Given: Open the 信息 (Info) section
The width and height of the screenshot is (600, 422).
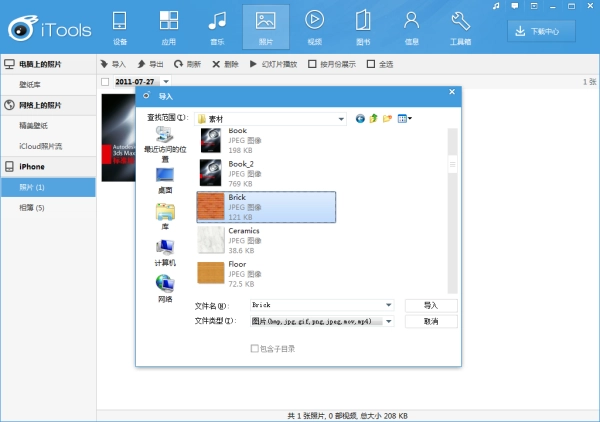Looking at the screenshot, I should pyautogui.click(x=412, y=28).
